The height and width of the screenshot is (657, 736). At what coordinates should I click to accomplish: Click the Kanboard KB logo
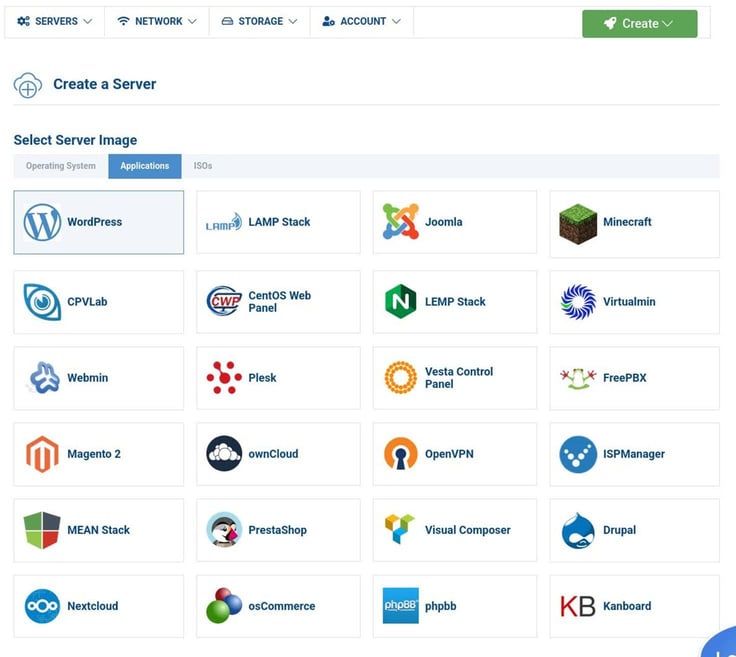click(578, 606)
